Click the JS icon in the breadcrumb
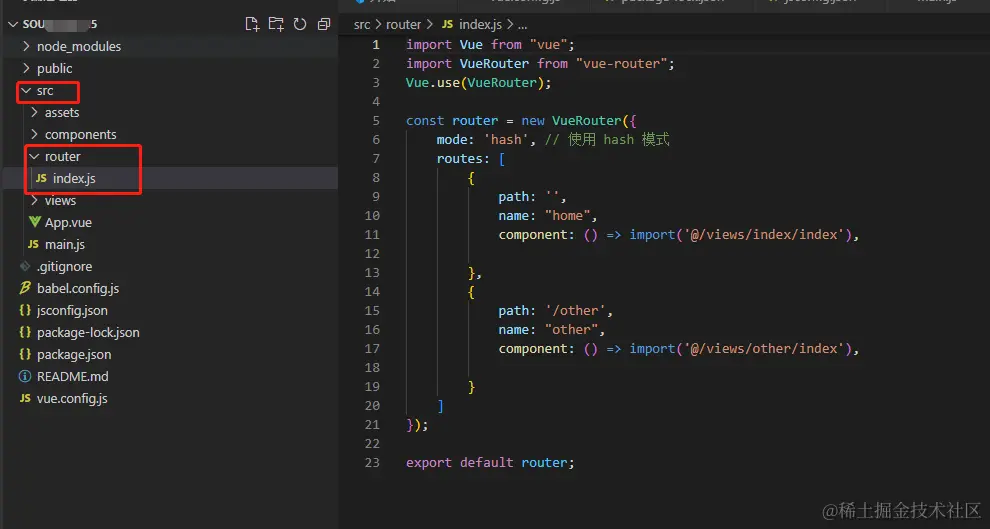 point(447,24)
